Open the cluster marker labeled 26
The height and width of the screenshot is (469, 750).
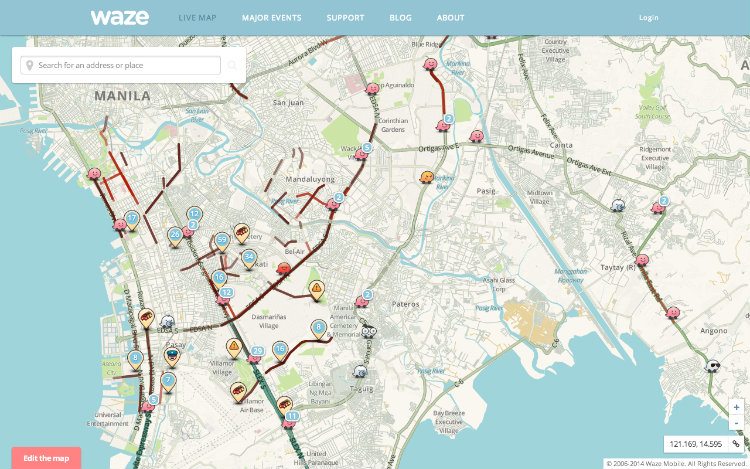[x=175, y=237]
